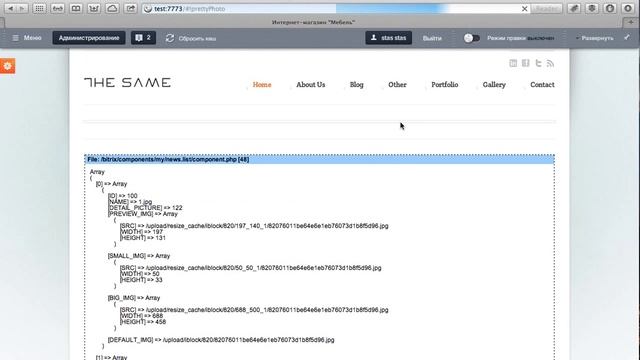
Task: Open Blog menu item
Action: click(x=356, y=84)
